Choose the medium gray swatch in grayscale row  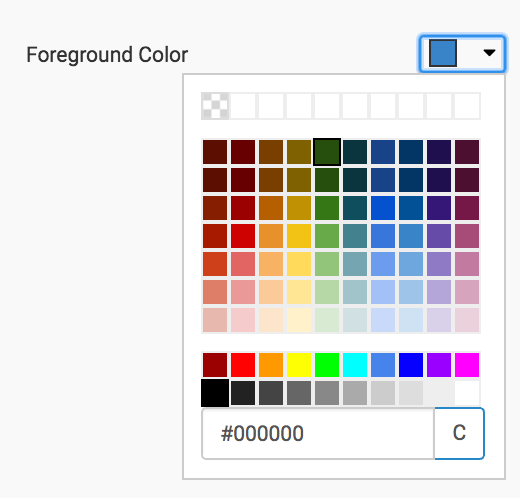click(x=327, y=393)
